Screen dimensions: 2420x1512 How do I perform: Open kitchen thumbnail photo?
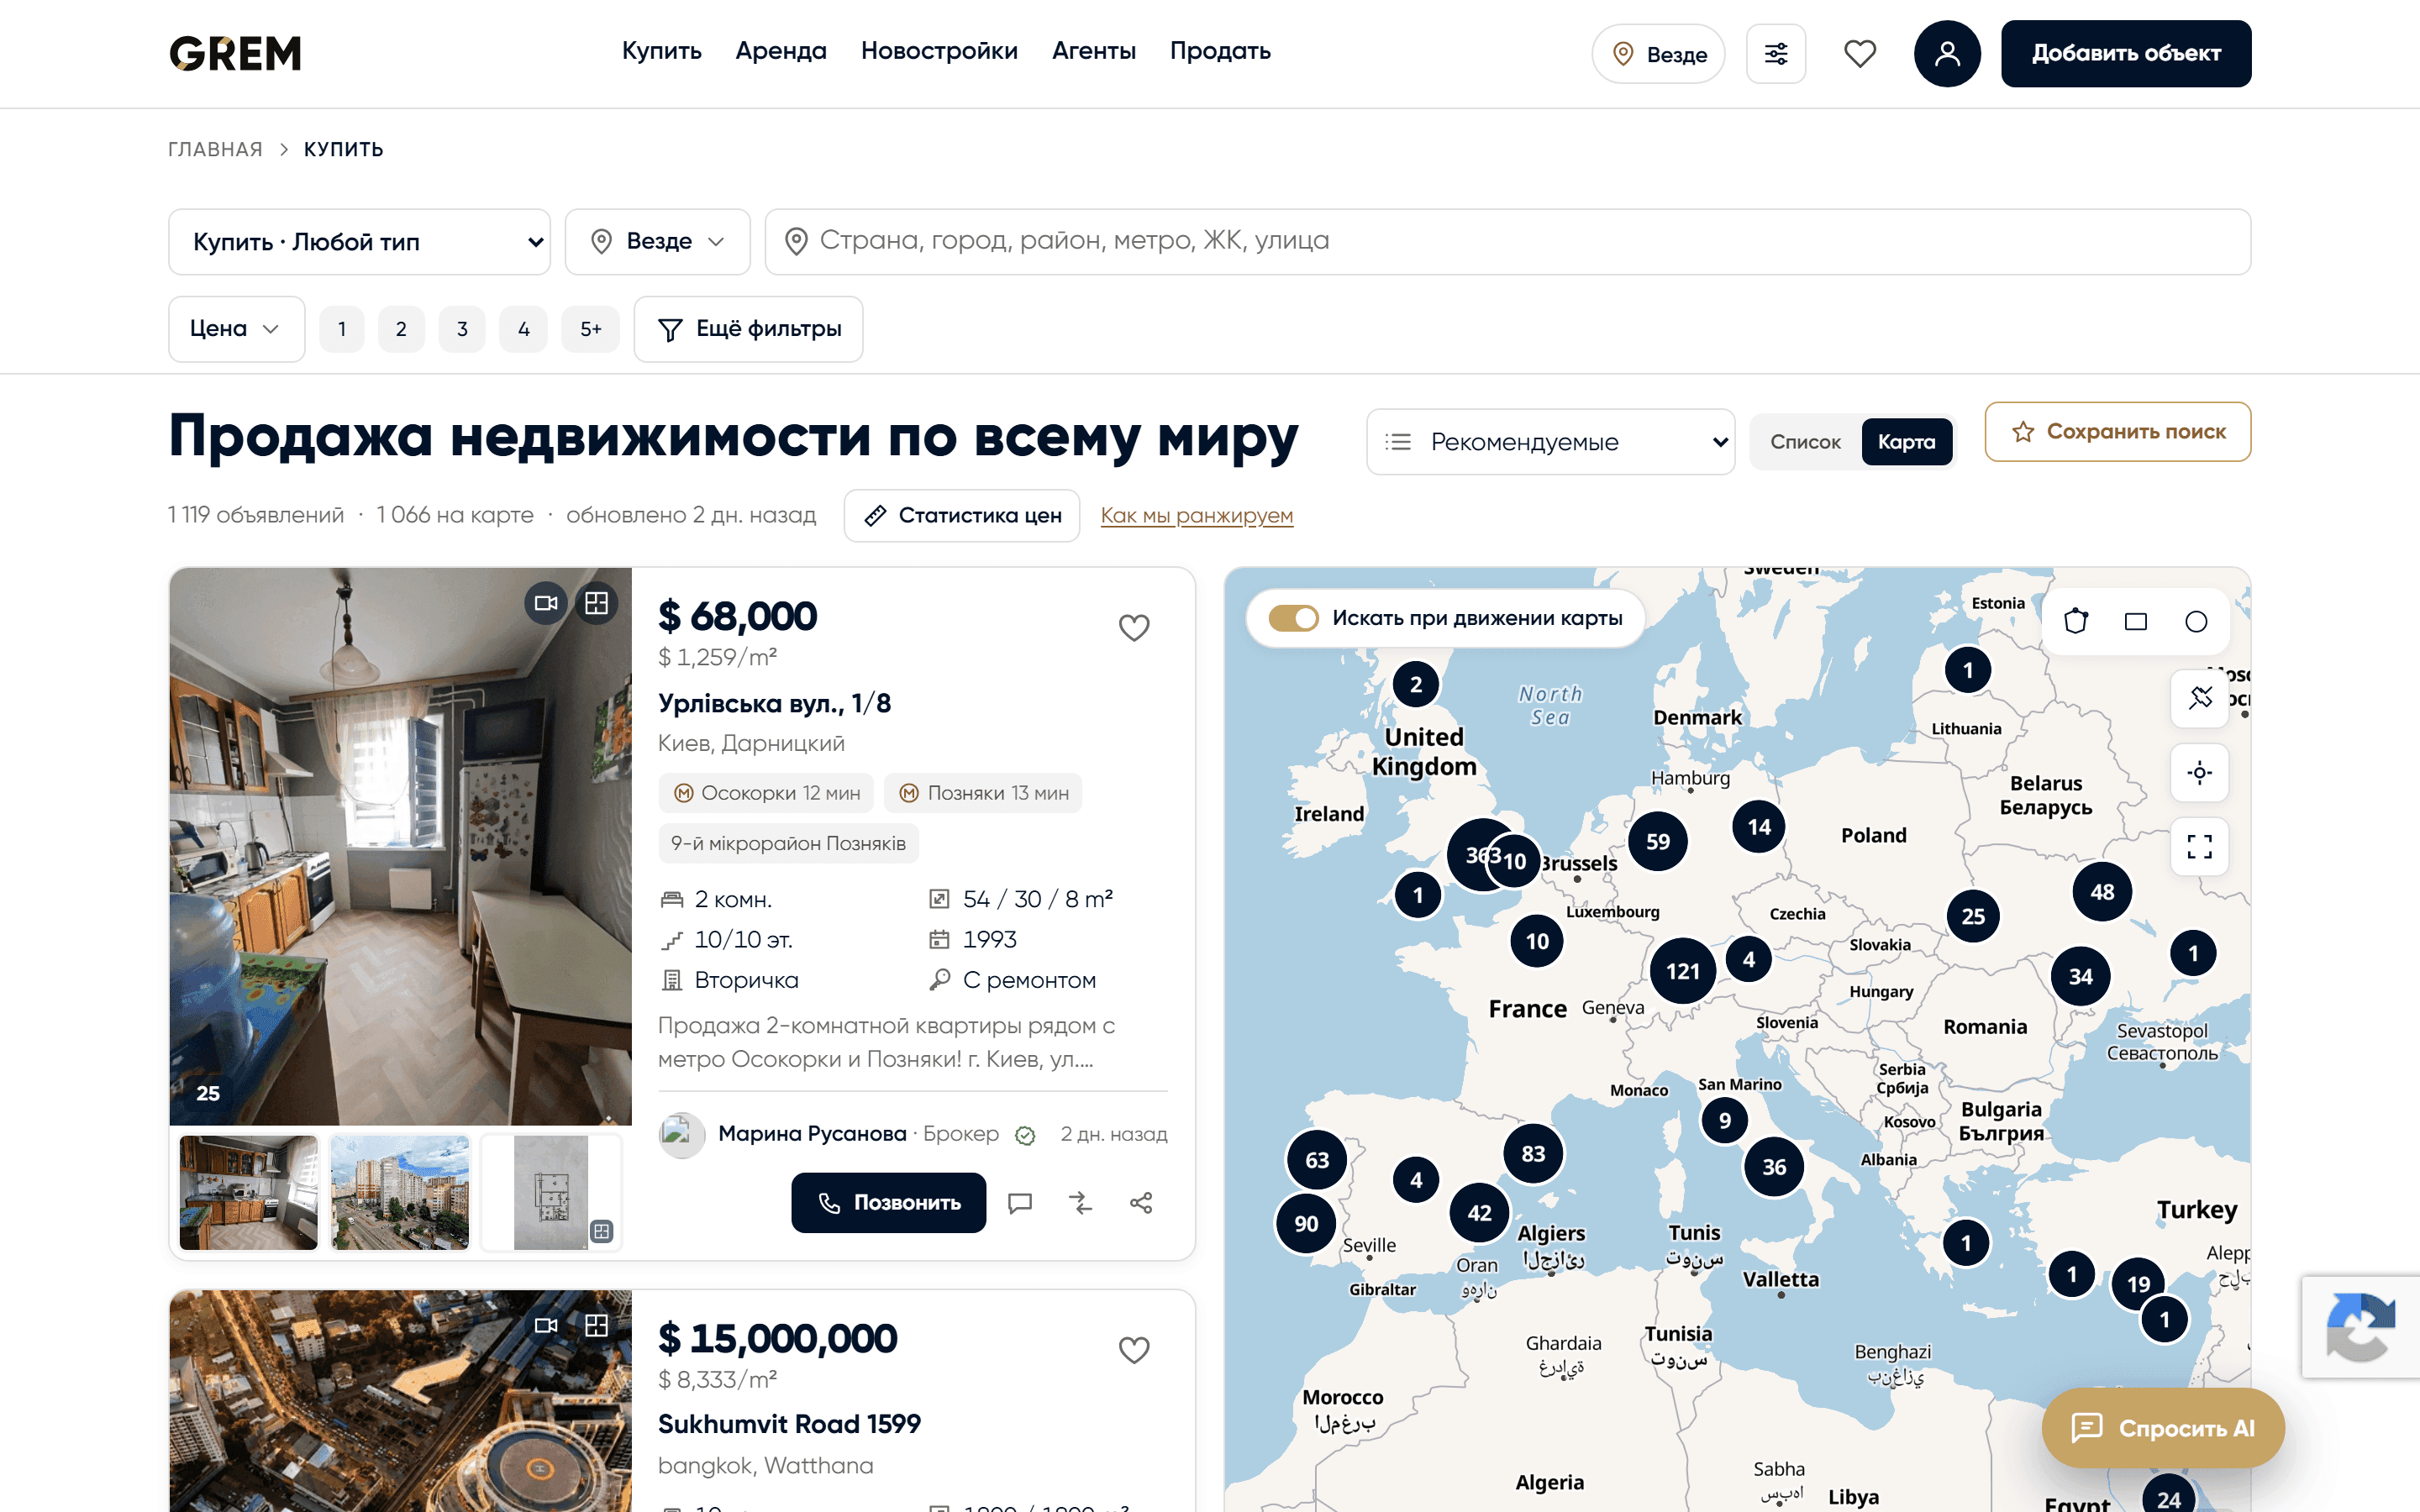248,1192
